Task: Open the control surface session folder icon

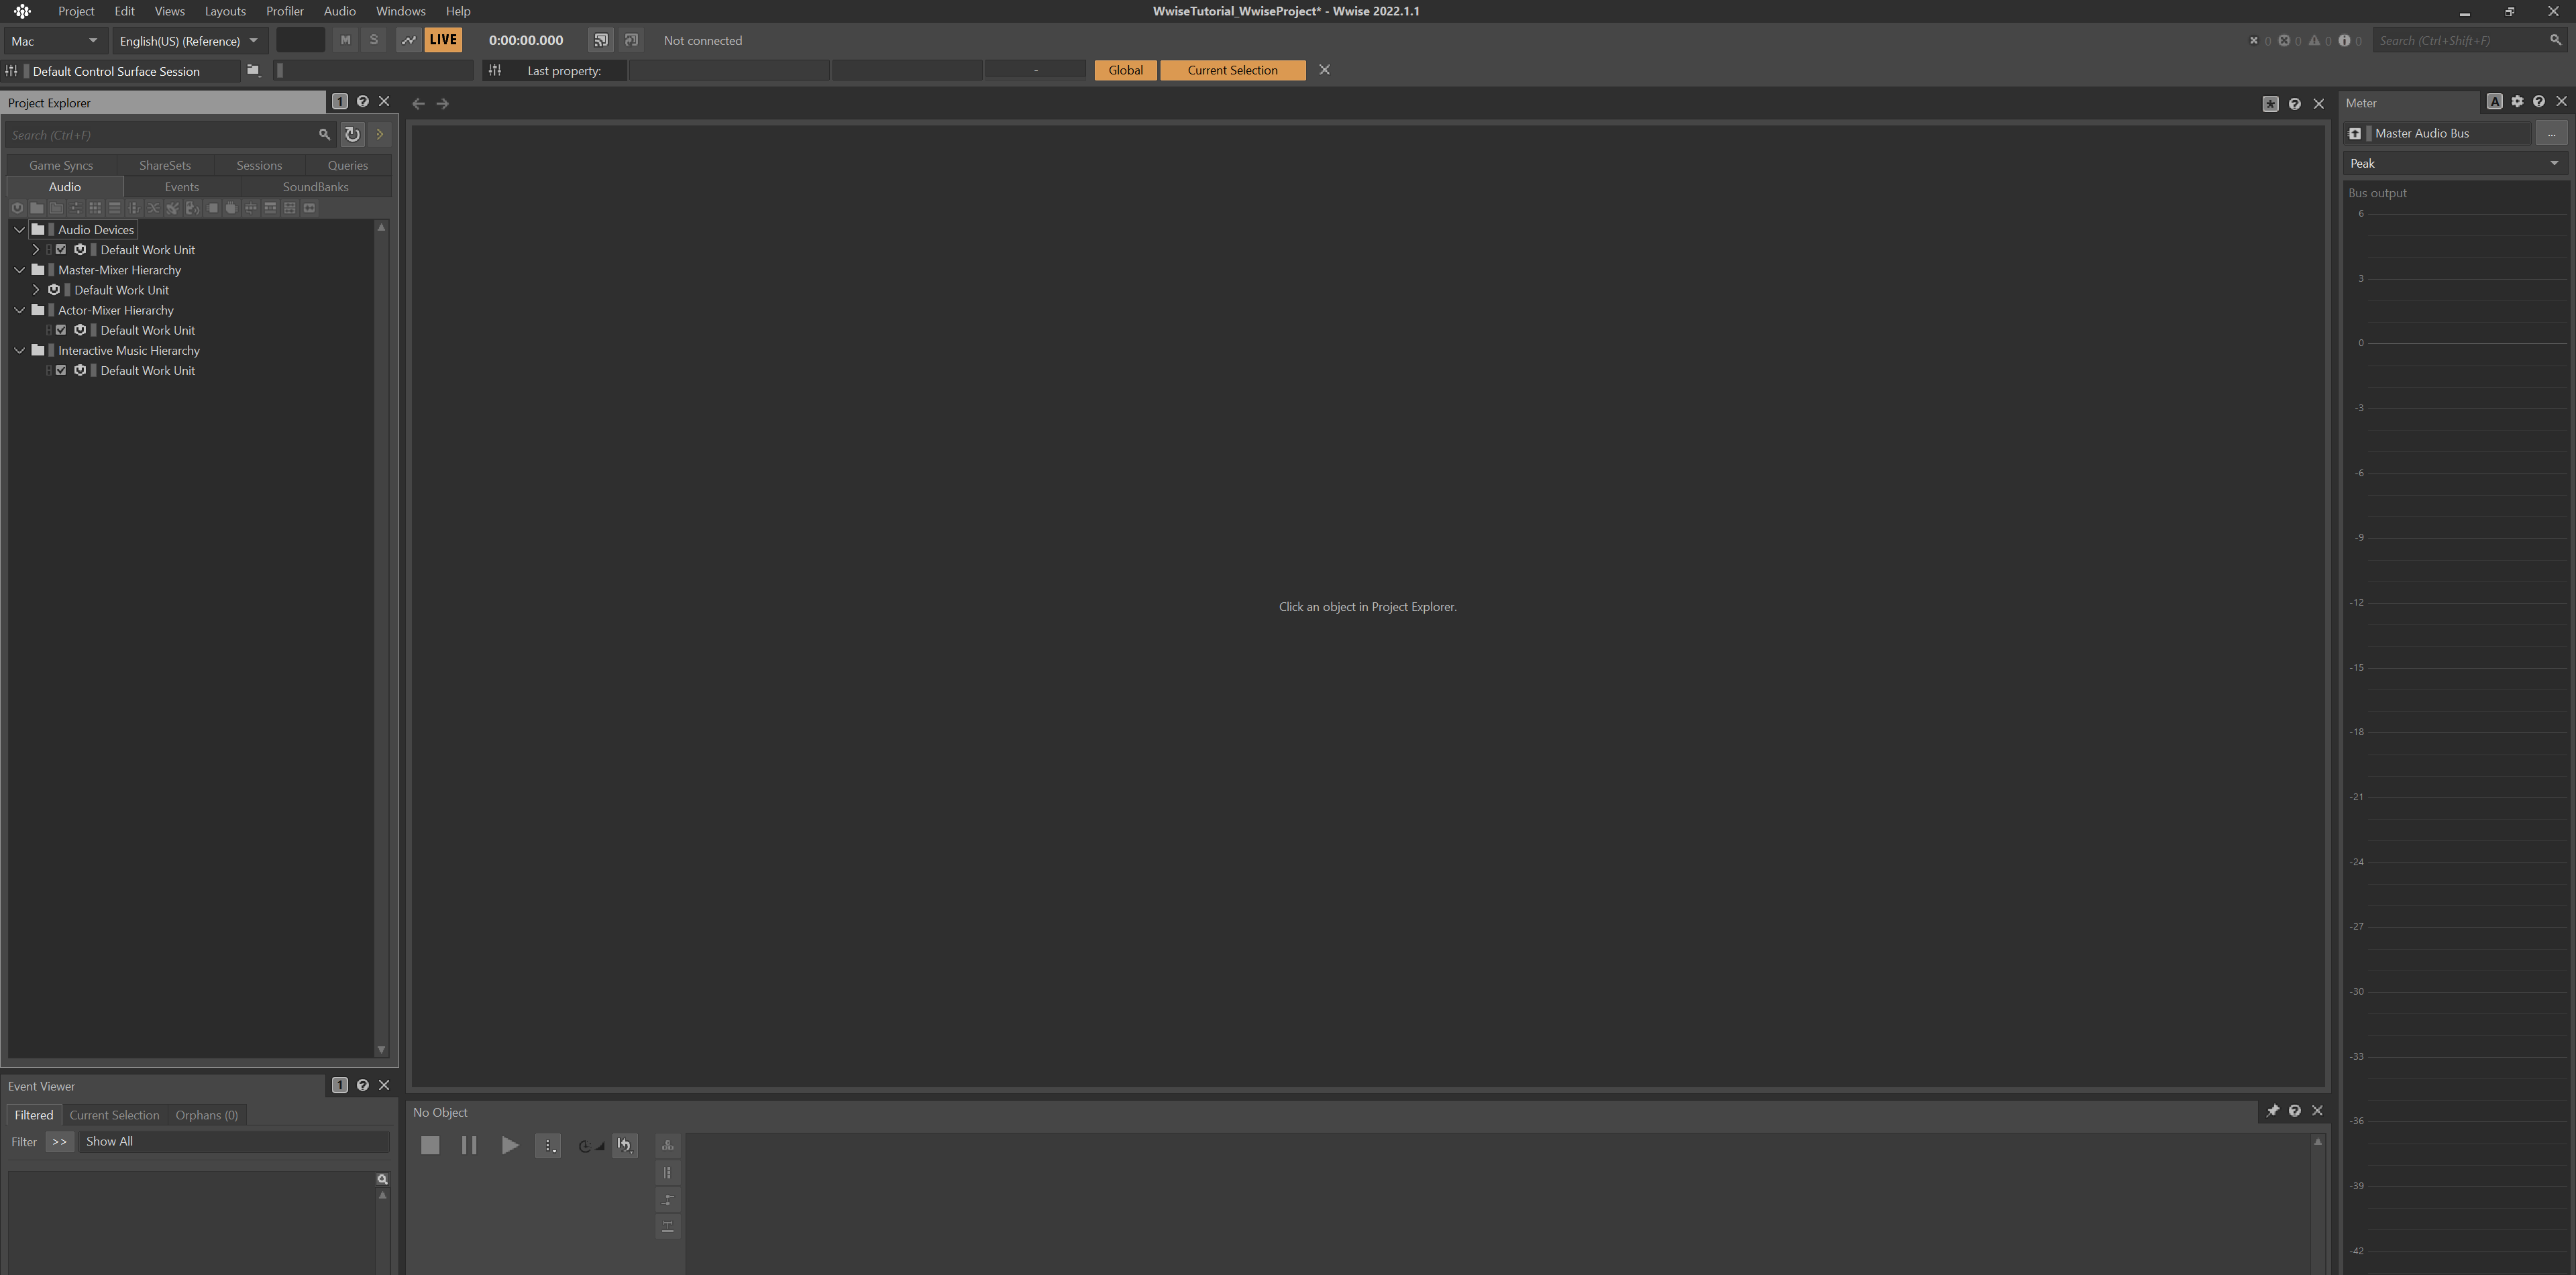Action: [253, 71]
